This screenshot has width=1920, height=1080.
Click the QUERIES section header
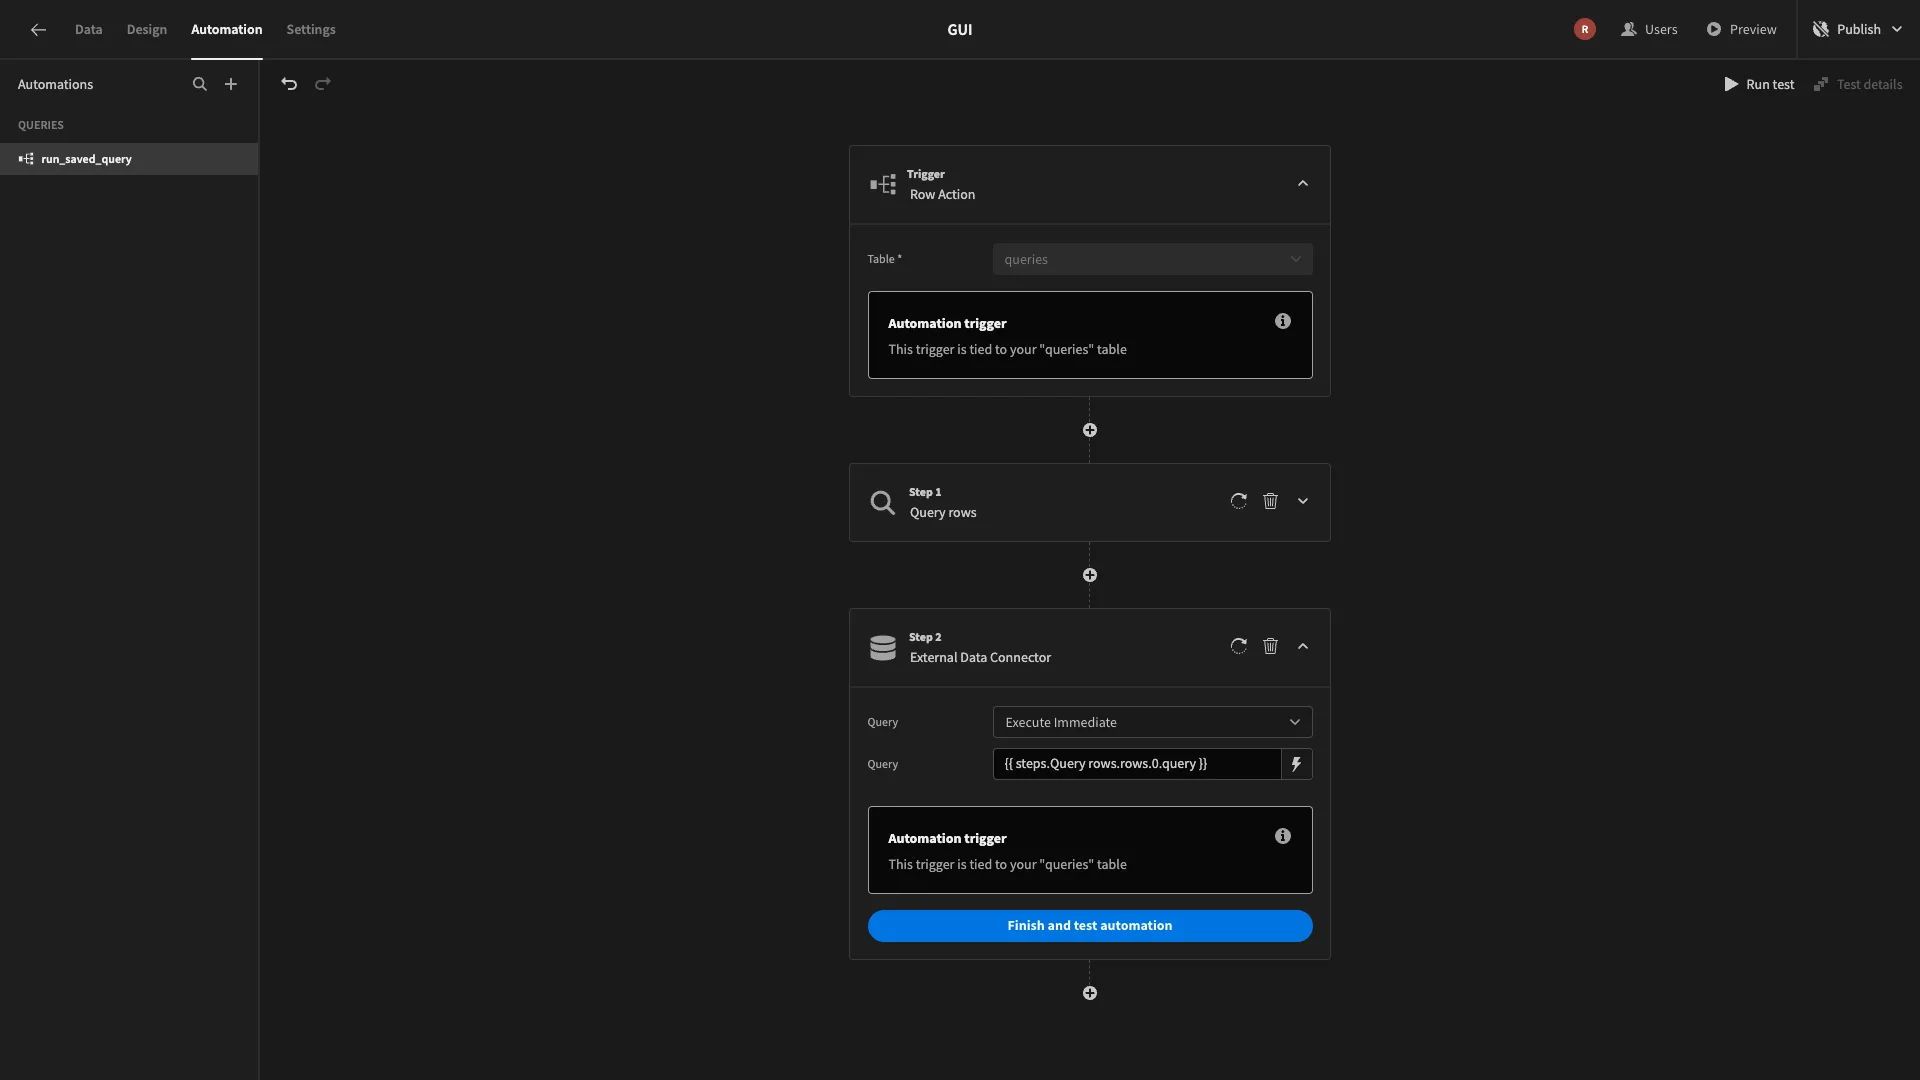(41, 125)
